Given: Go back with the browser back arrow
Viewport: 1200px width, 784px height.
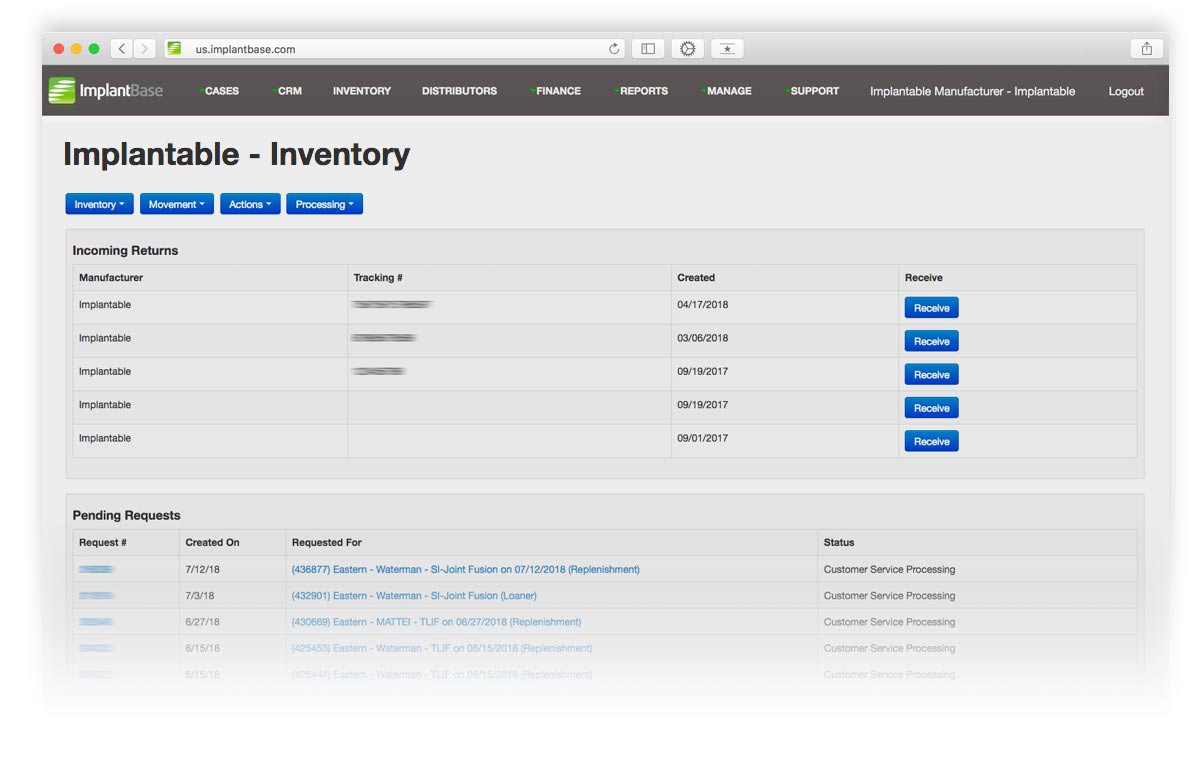Looking at the screenshot, I should 122,48.
